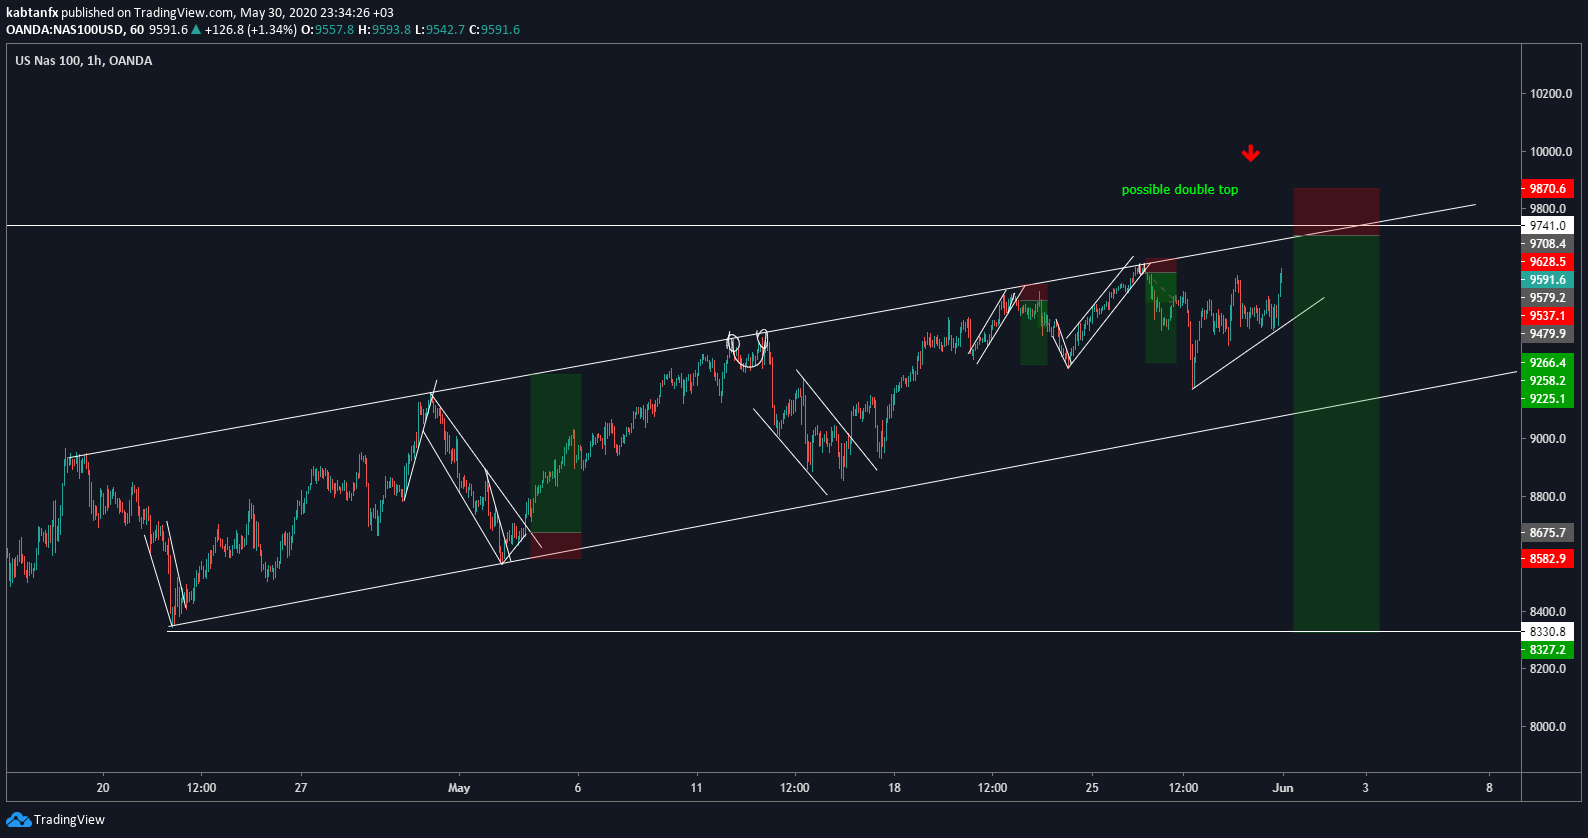This screenshot has width=1588, height=838.
Task: Click the high value H:9593.8 in header
Action: pos(384,30)
